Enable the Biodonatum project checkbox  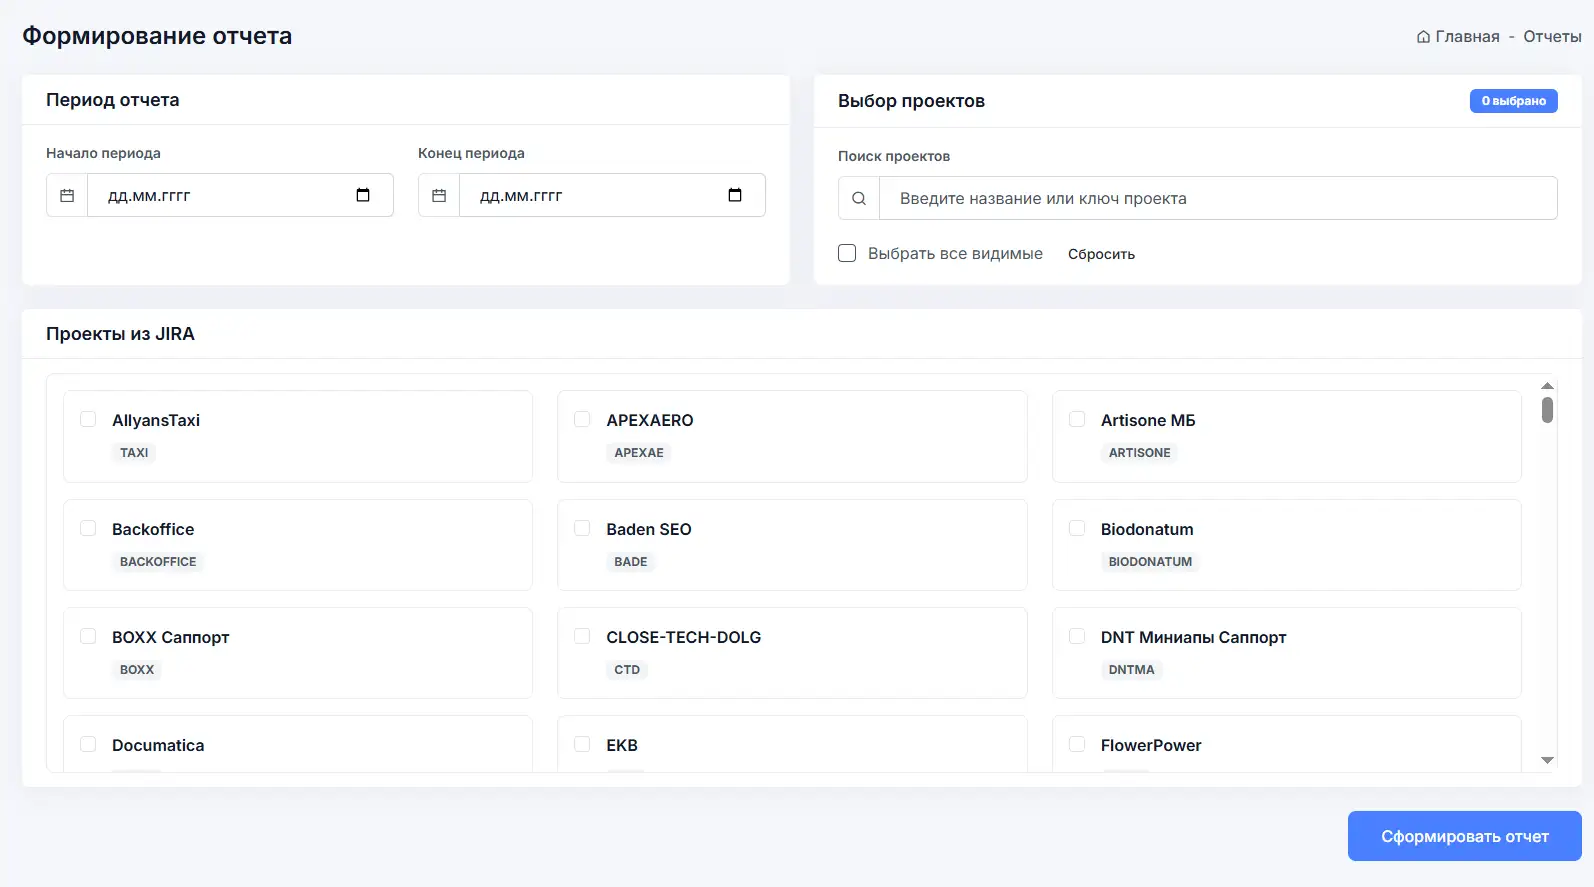coord(1077,528)
